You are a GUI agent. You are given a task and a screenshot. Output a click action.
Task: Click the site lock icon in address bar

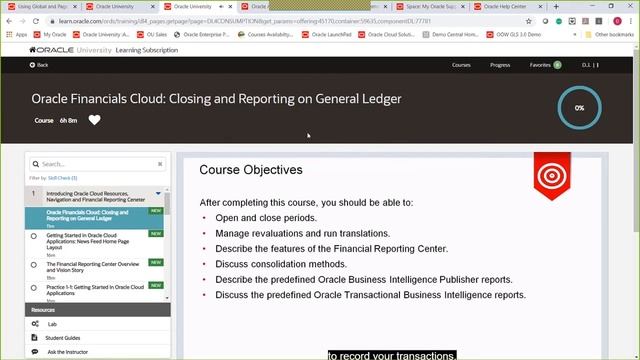52,21
